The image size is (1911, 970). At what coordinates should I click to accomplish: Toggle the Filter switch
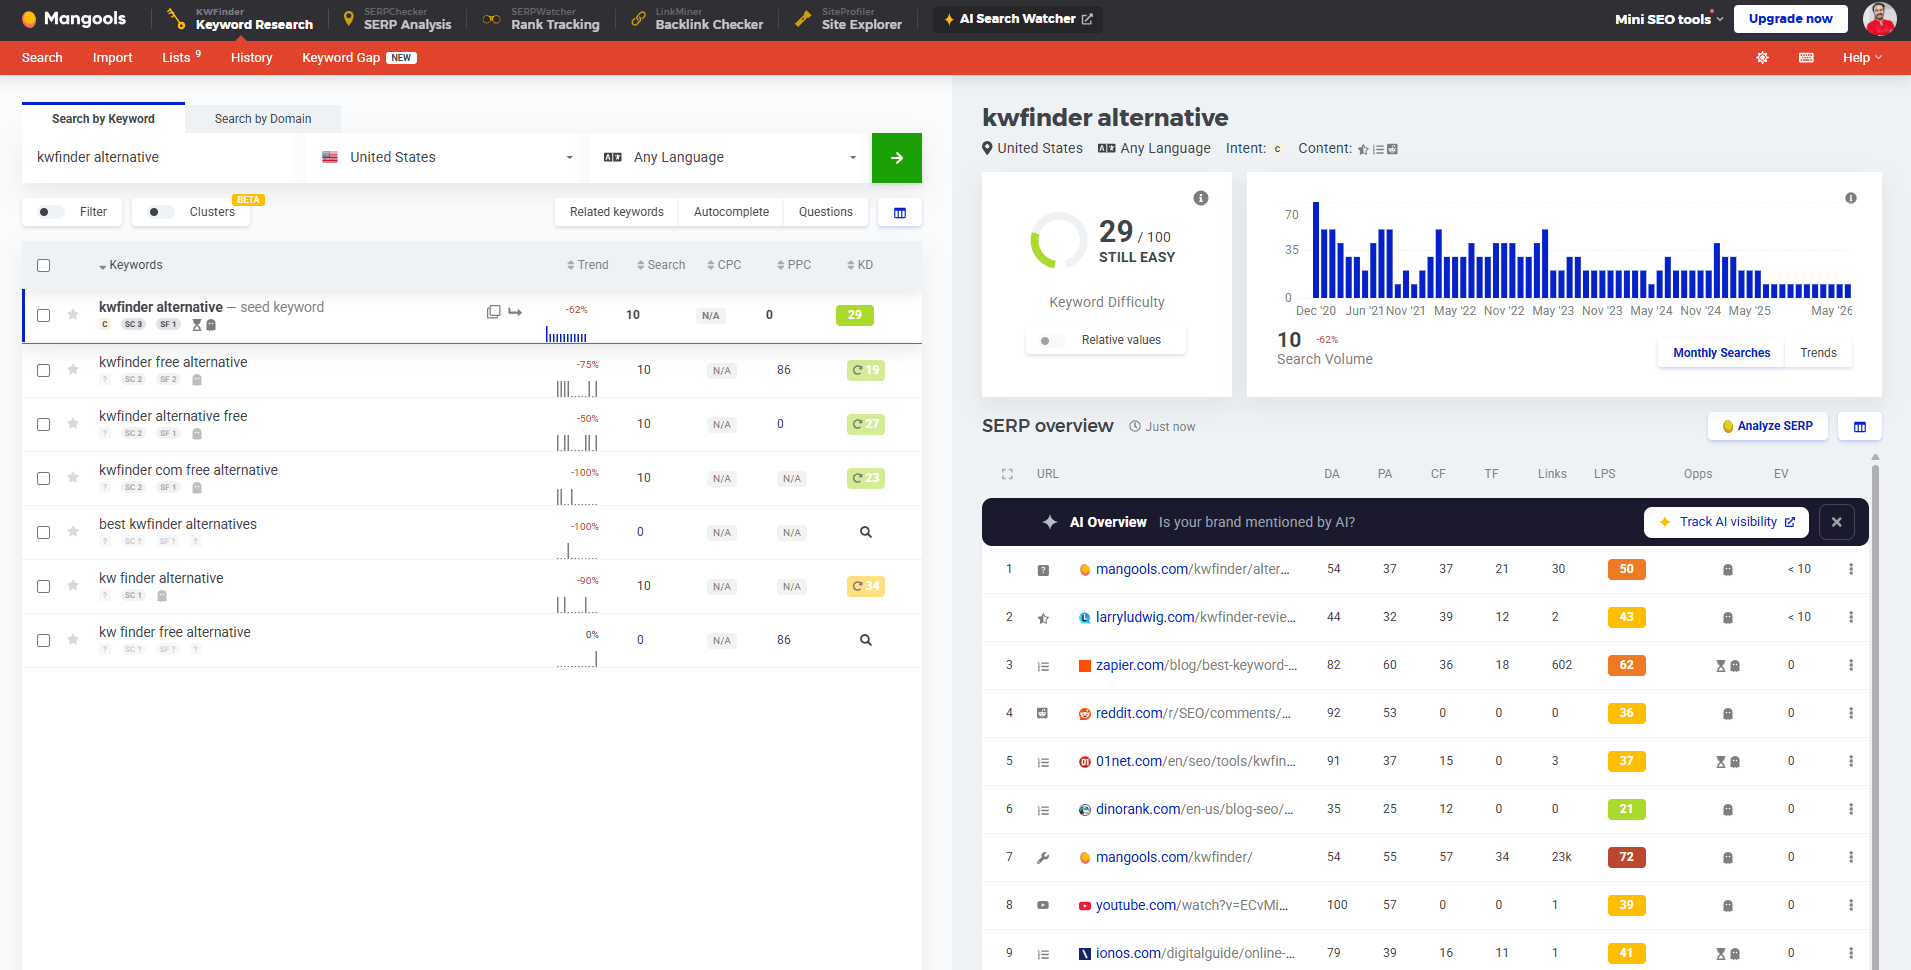(50, 212)
